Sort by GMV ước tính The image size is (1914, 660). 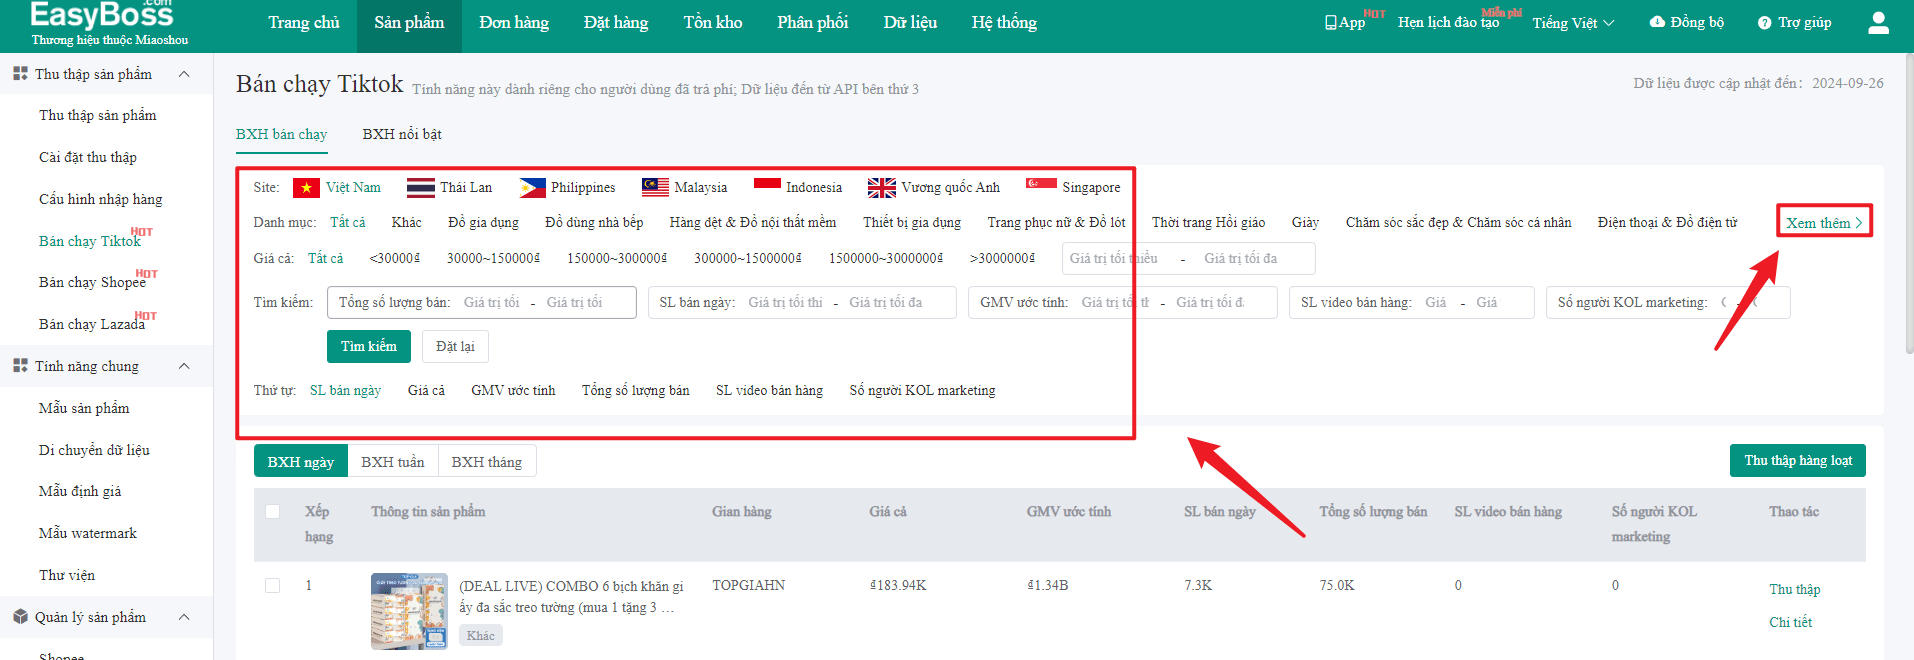point(513,390)
